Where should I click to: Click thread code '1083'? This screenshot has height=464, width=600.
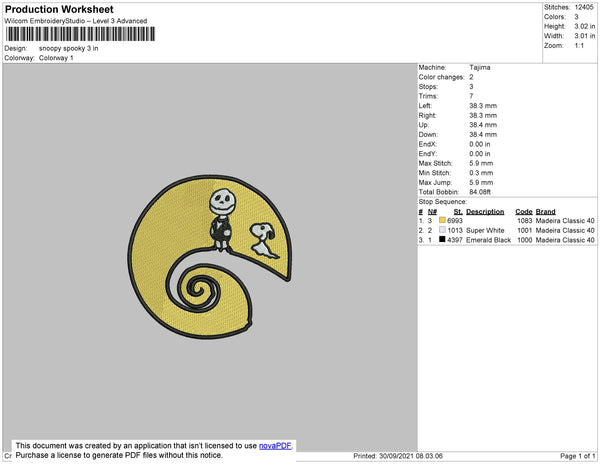coord(525,221)
